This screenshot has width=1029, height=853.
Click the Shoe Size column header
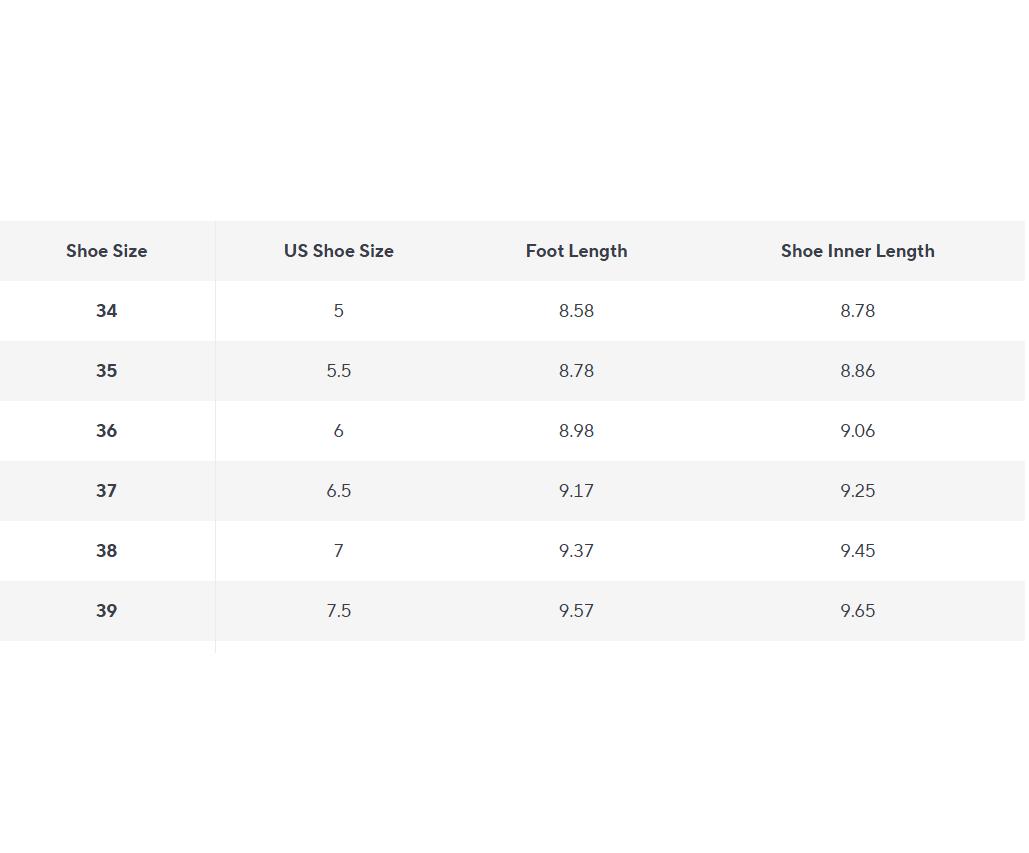[x=106, y=251]
